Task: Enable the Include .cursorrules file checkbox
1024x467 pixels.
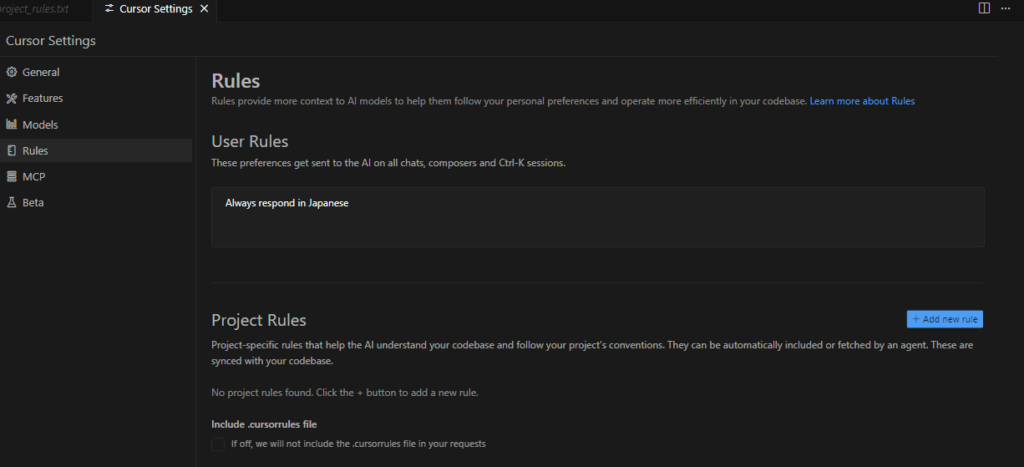Action: [x=217, y=444]
